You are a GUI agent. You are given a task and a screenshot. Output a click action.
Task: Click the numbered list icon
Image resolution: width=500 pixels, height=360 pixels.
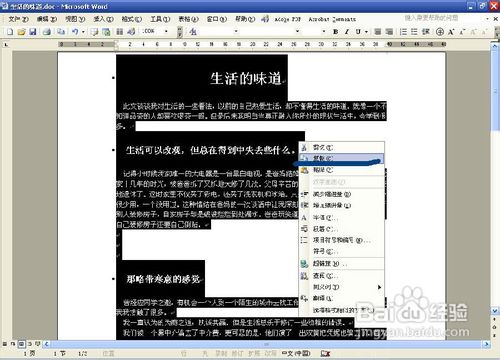pyautogui.click(x=403, y=32)
